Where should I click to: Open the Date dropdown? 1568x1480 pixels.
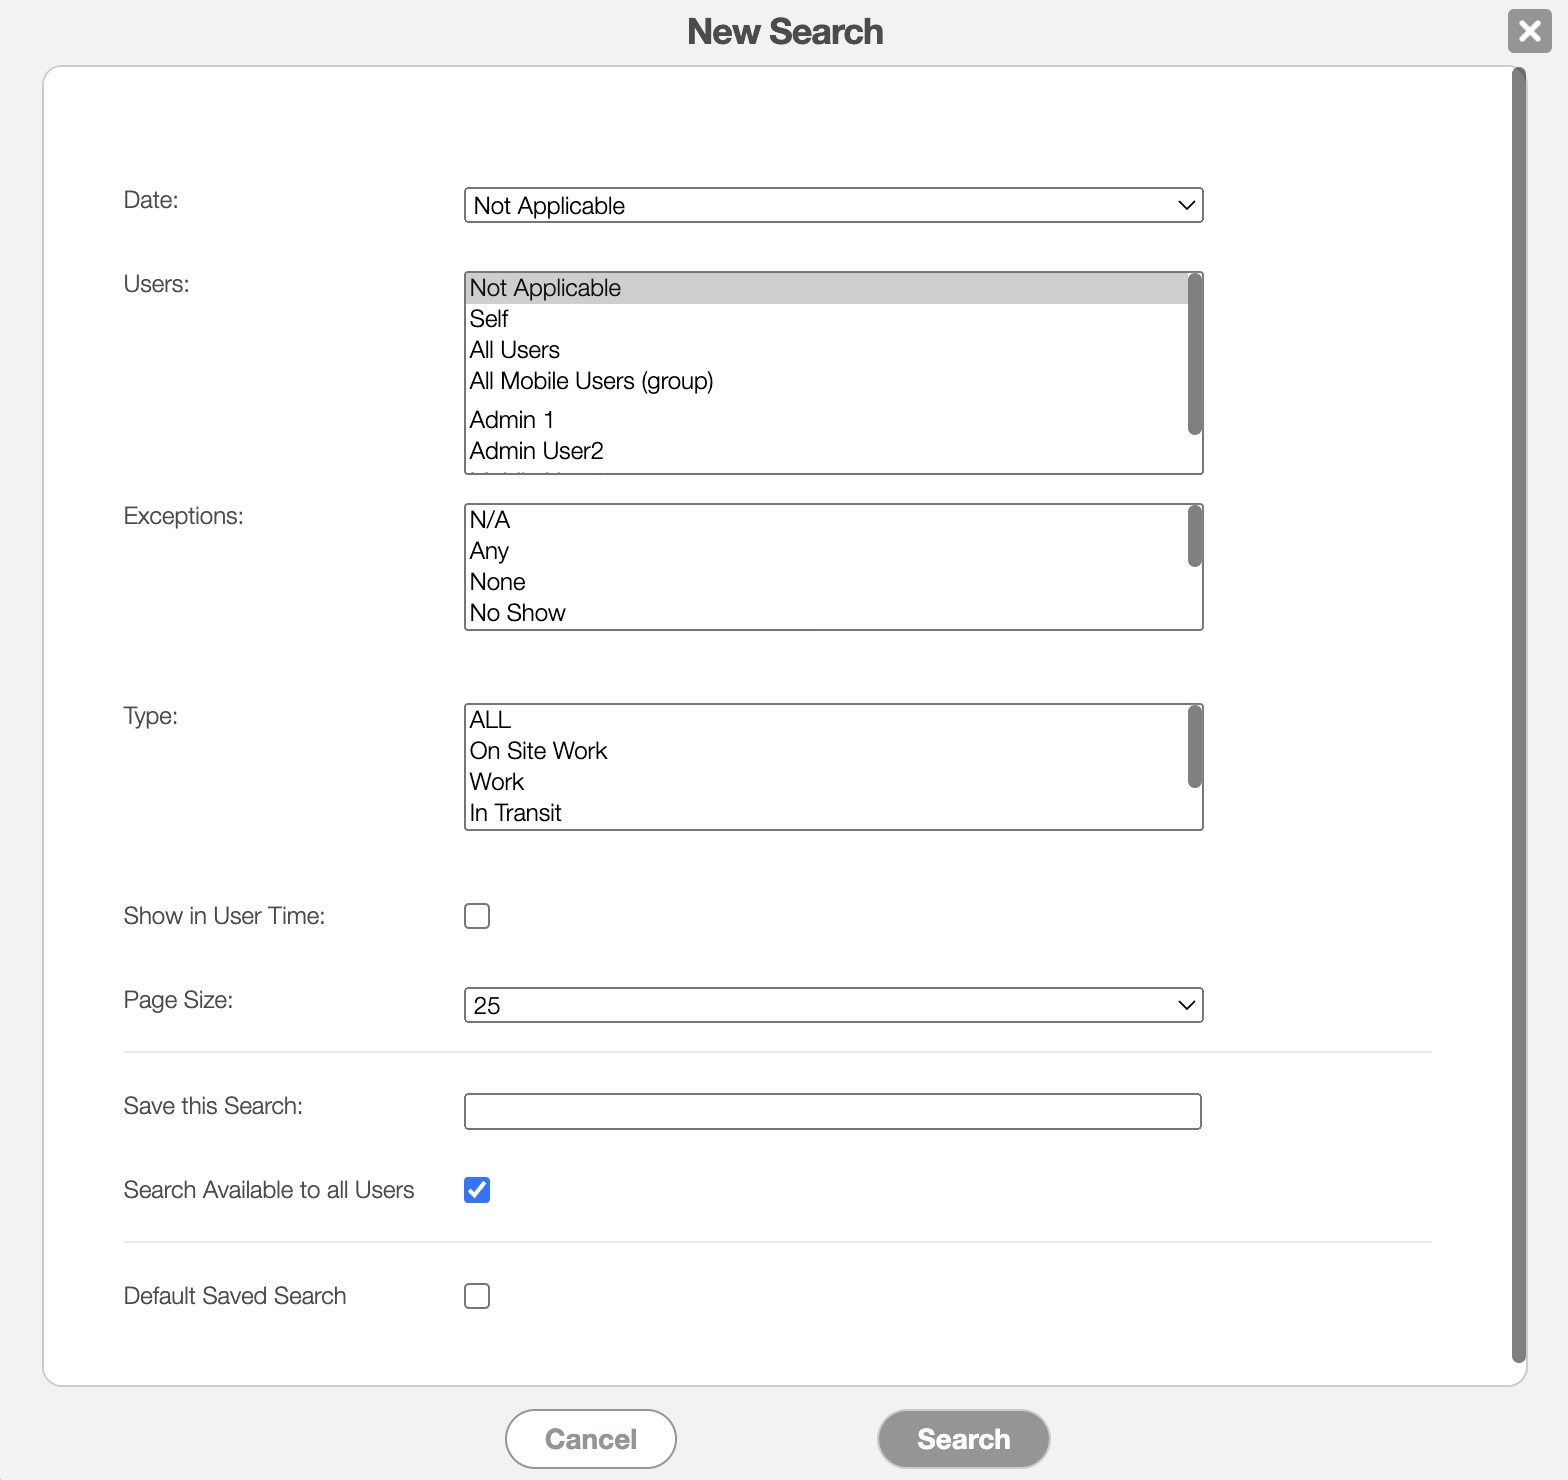pos(832,205)
